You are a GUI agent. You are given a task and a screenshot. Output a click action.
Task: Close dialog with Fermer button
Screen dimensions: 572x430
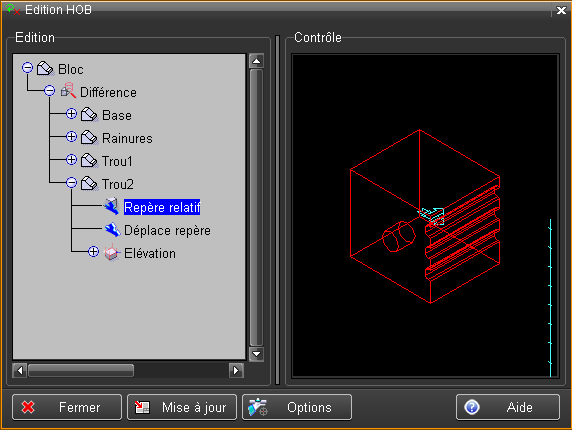(x=67, y=407)
